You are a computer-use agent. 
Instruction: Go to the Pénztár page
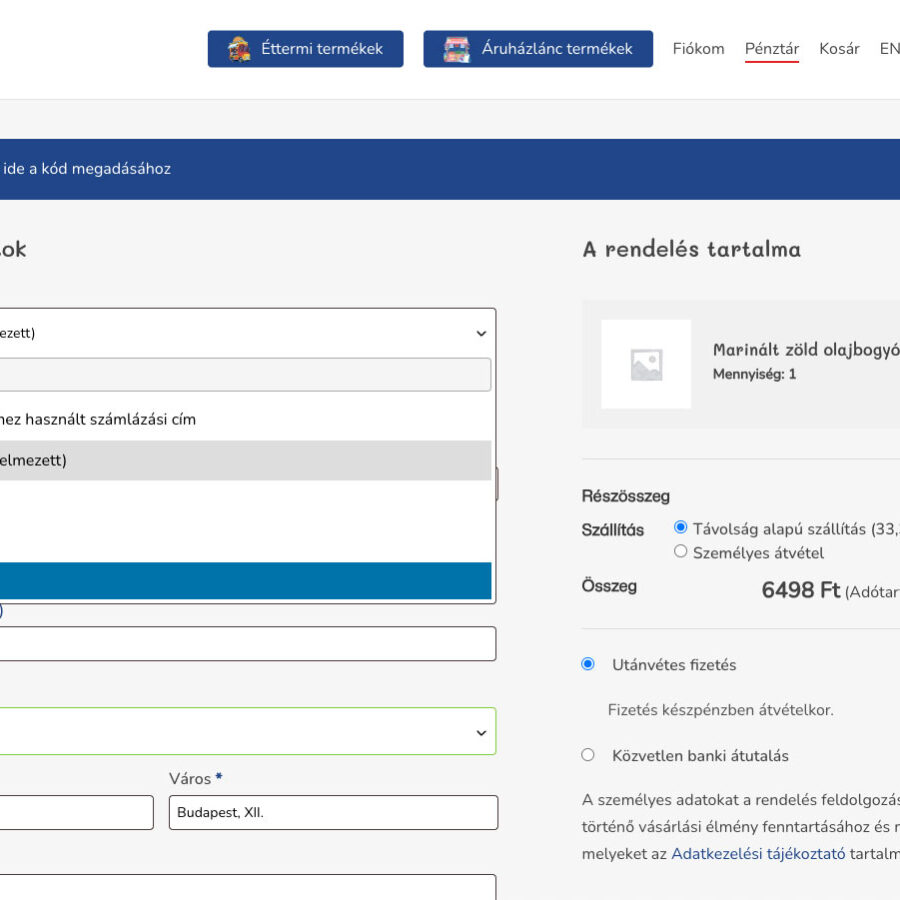point(771,48)
